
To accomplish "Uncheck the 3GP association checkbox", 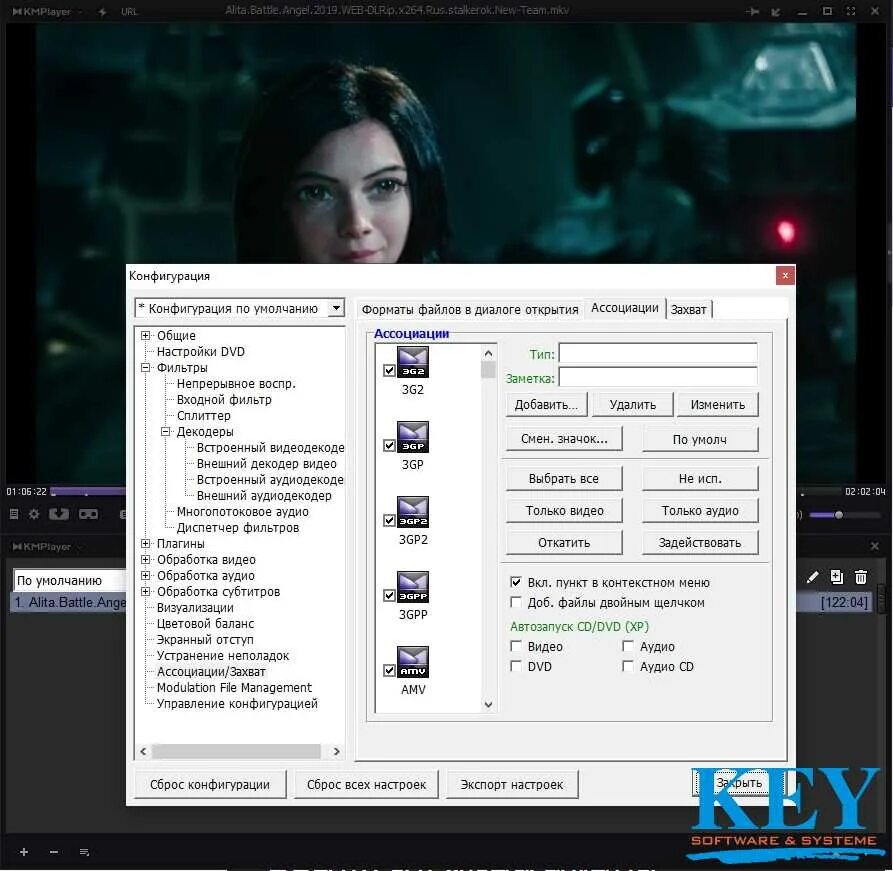I will tap(390, 445).
